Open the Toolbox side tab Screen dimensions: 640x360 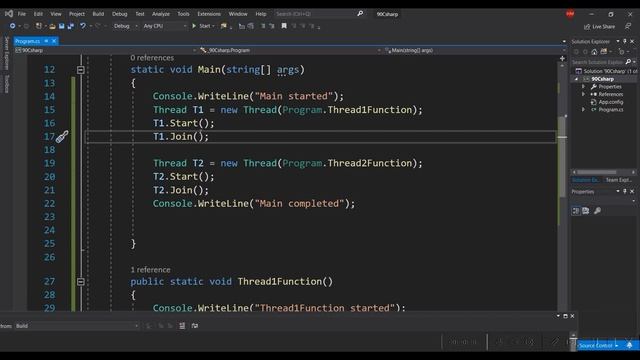pos(6,83)
